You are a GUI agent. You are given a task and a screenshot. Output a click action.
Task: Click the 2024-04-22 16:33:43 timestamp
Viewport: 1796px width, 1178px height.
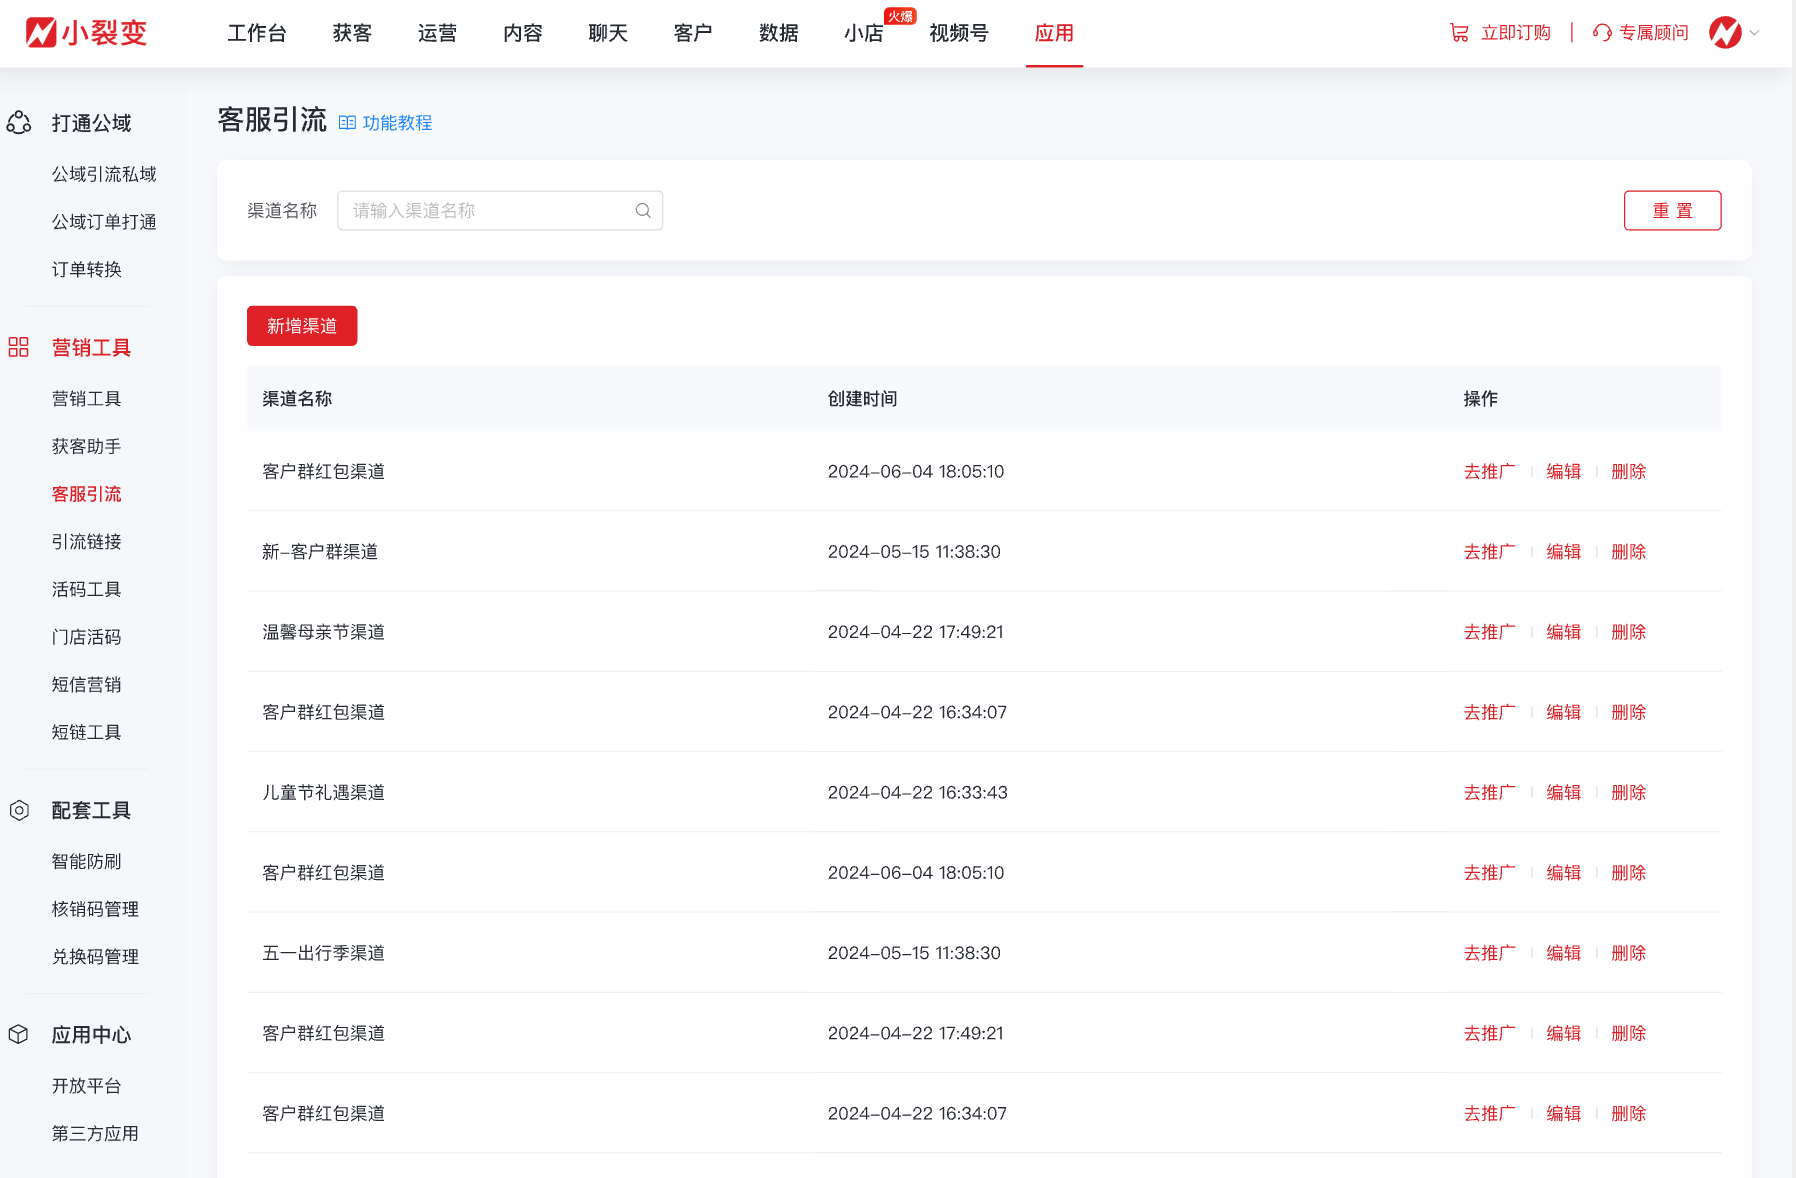click(x=918, y=793)
